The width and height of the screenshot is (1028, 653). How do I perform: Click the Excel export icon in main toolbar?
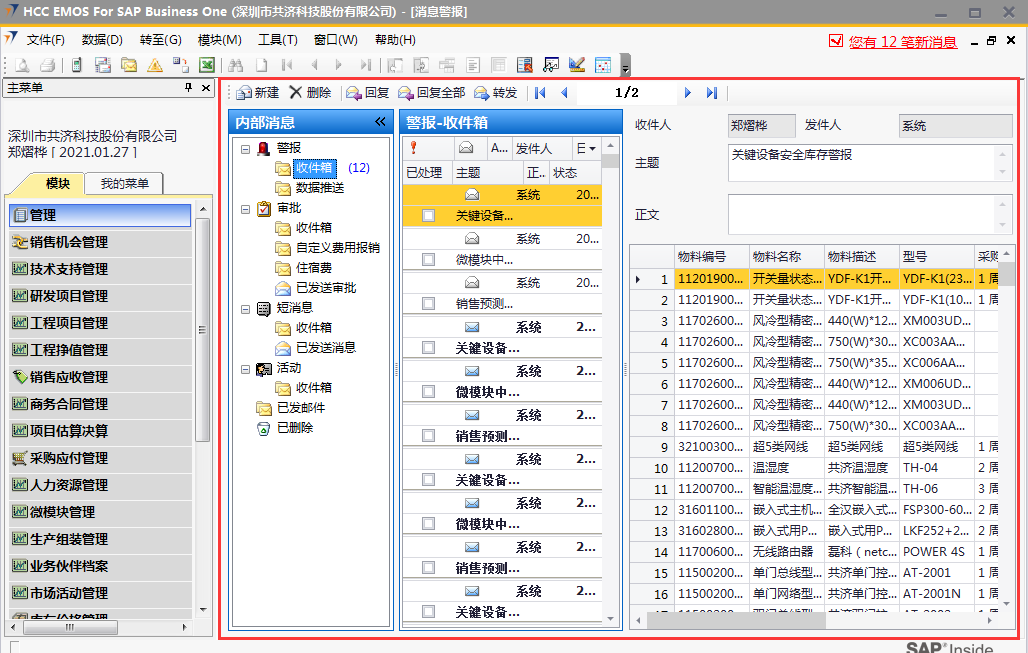(x=206, y=65)
